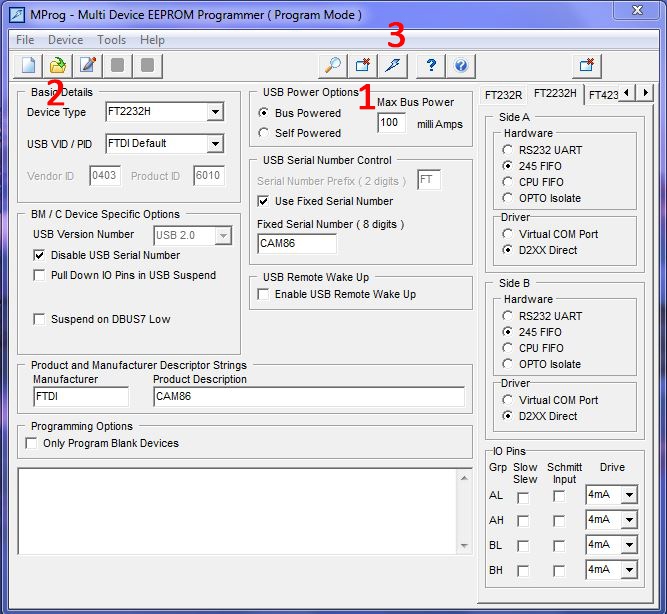Click the first greyed-out save icon

tap(117, 66)
